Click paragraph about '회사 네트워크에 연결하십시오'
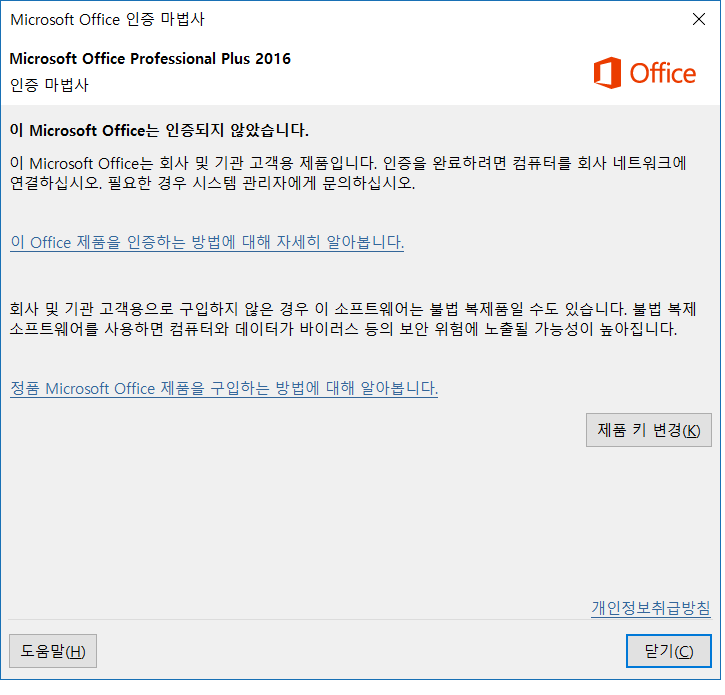This screenshot has width=725, height=695. tap(348, 173)
